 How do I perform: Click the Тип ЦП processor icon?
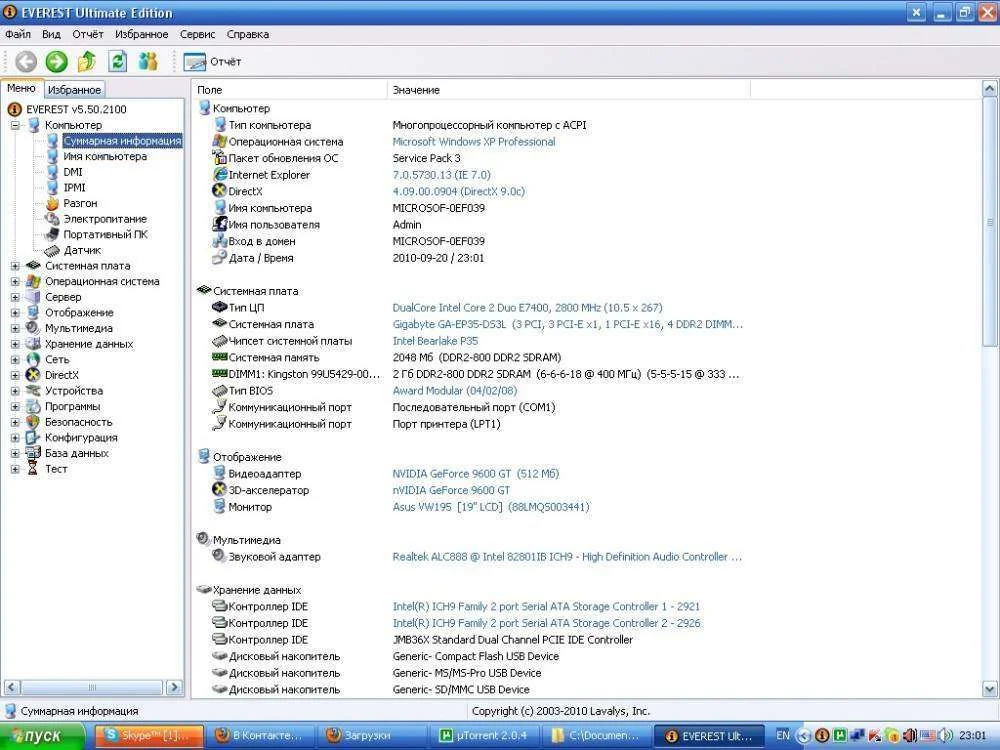[219, 307]
